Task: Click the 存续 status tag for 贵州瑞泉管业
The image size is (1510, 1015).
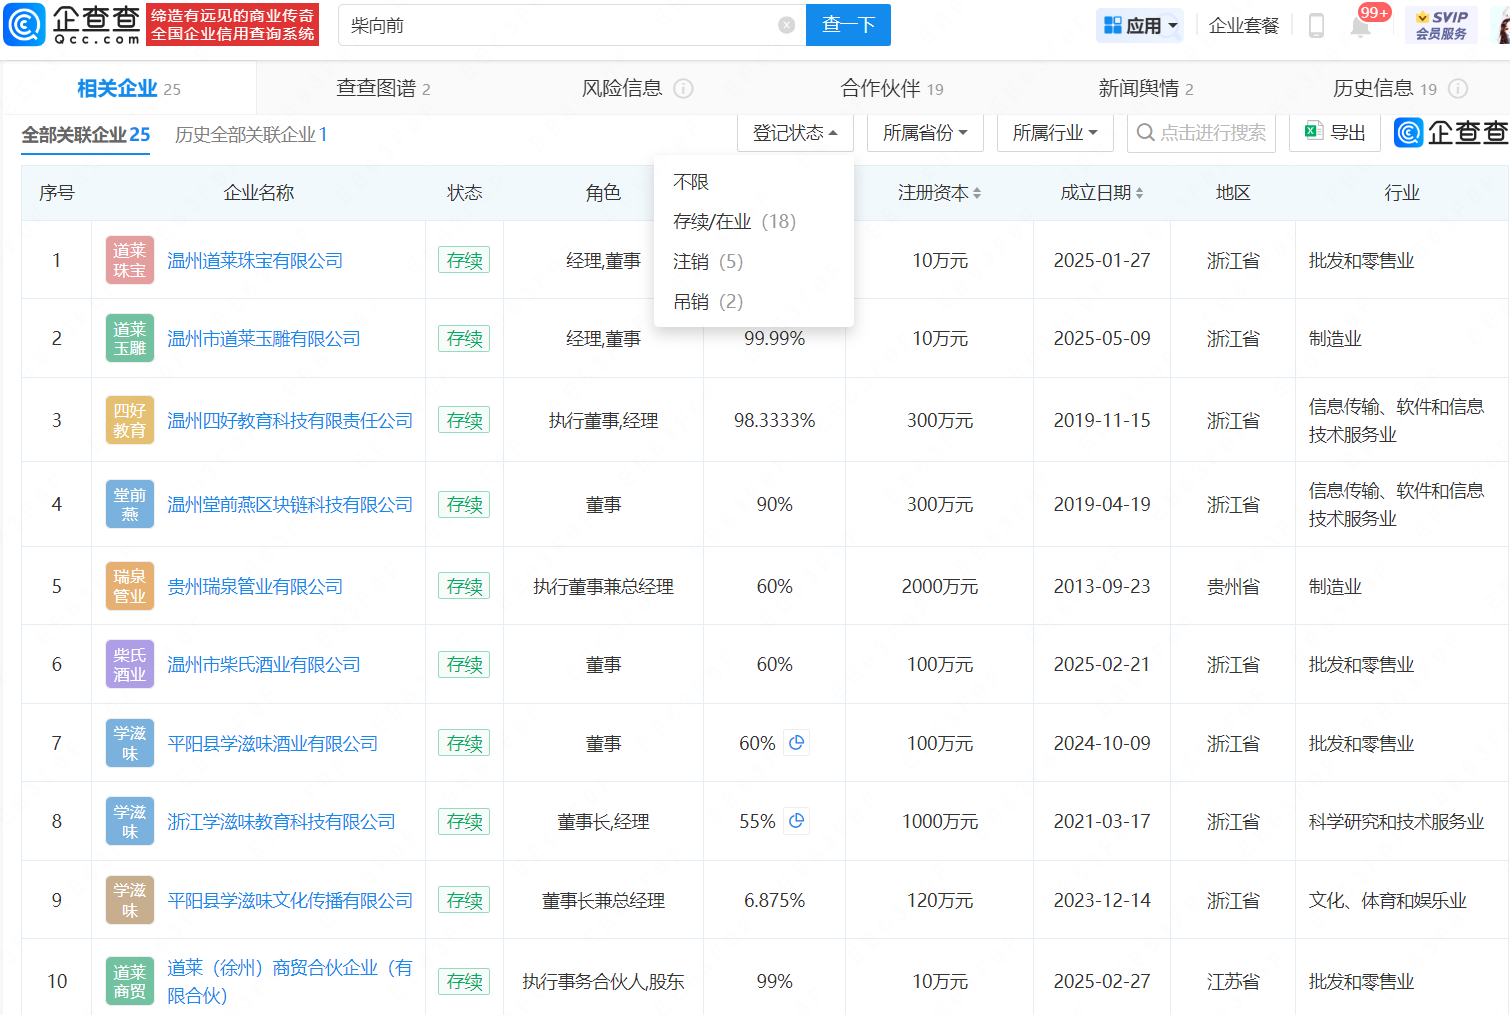Action: [464, 586]
